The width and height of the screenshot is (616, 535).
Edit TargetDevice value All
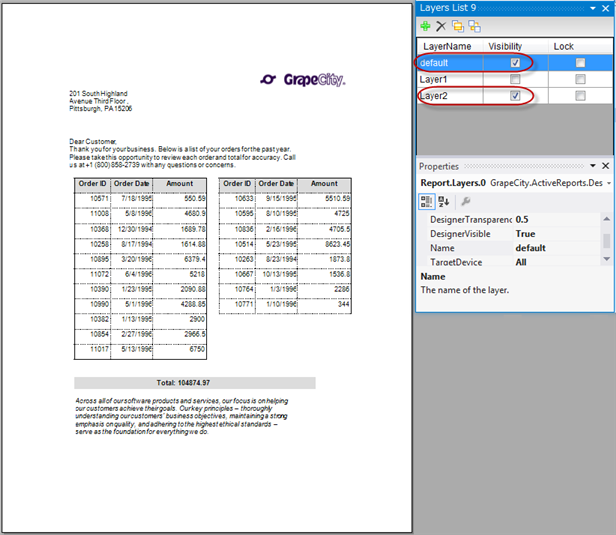coord(557,262)
